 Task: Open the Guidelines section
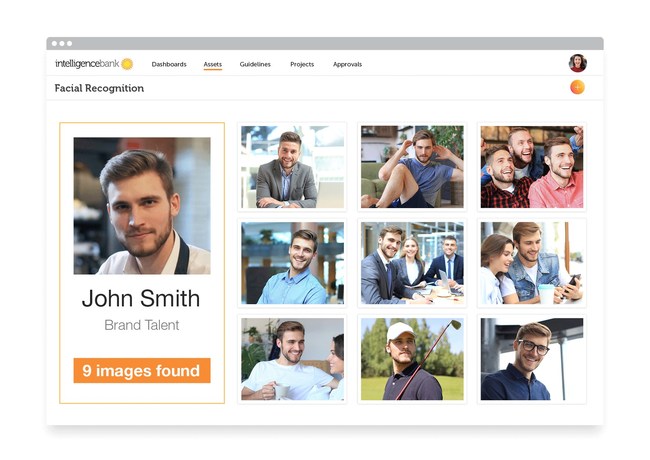255,64
